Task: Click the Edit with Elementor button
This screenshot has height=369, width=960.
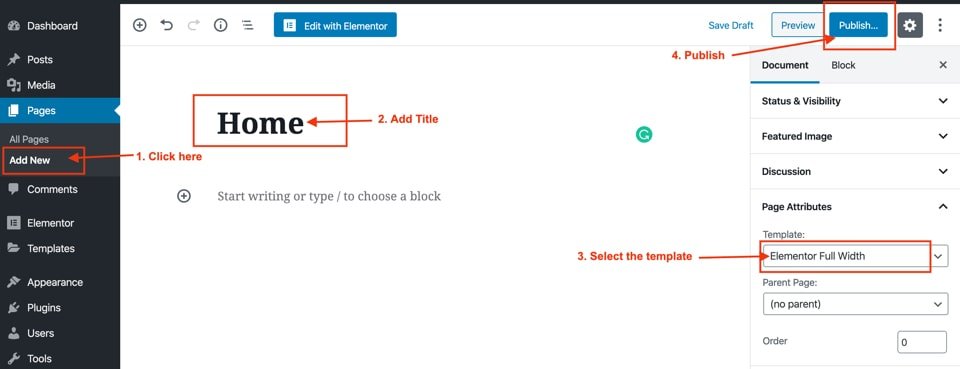Action: (335, 26)
